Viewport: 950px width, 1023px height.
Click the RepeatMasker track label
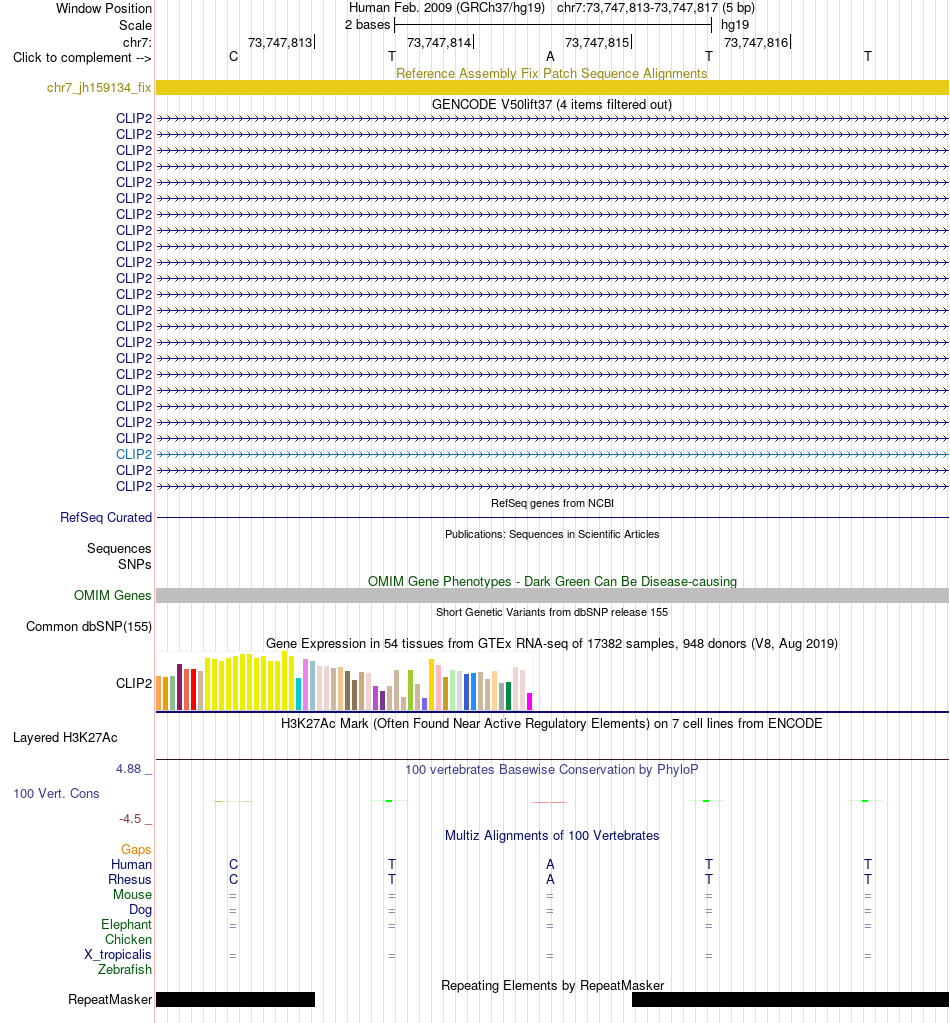click(x=110, y=1000)
